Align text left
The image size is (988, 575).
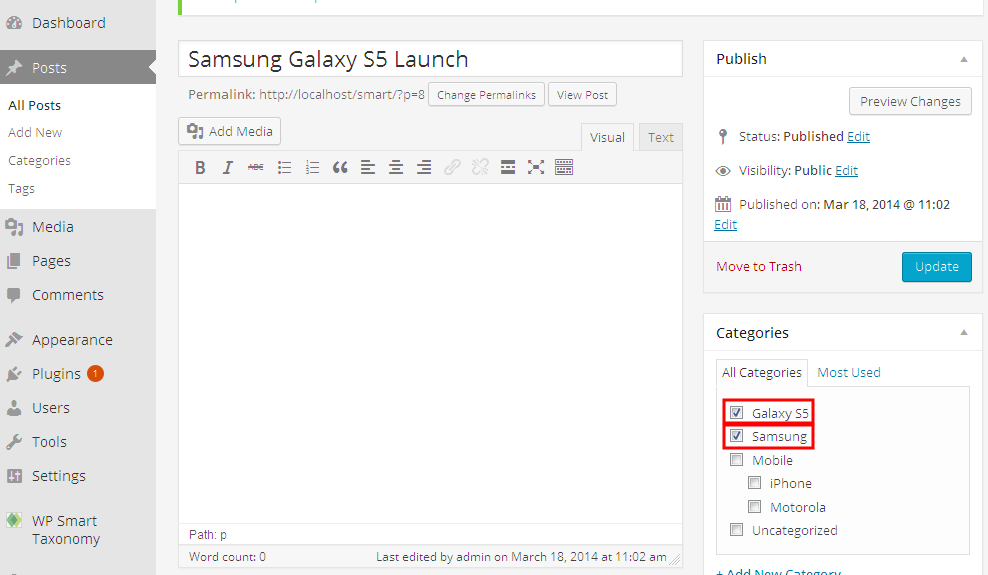(x=368, y=168)
